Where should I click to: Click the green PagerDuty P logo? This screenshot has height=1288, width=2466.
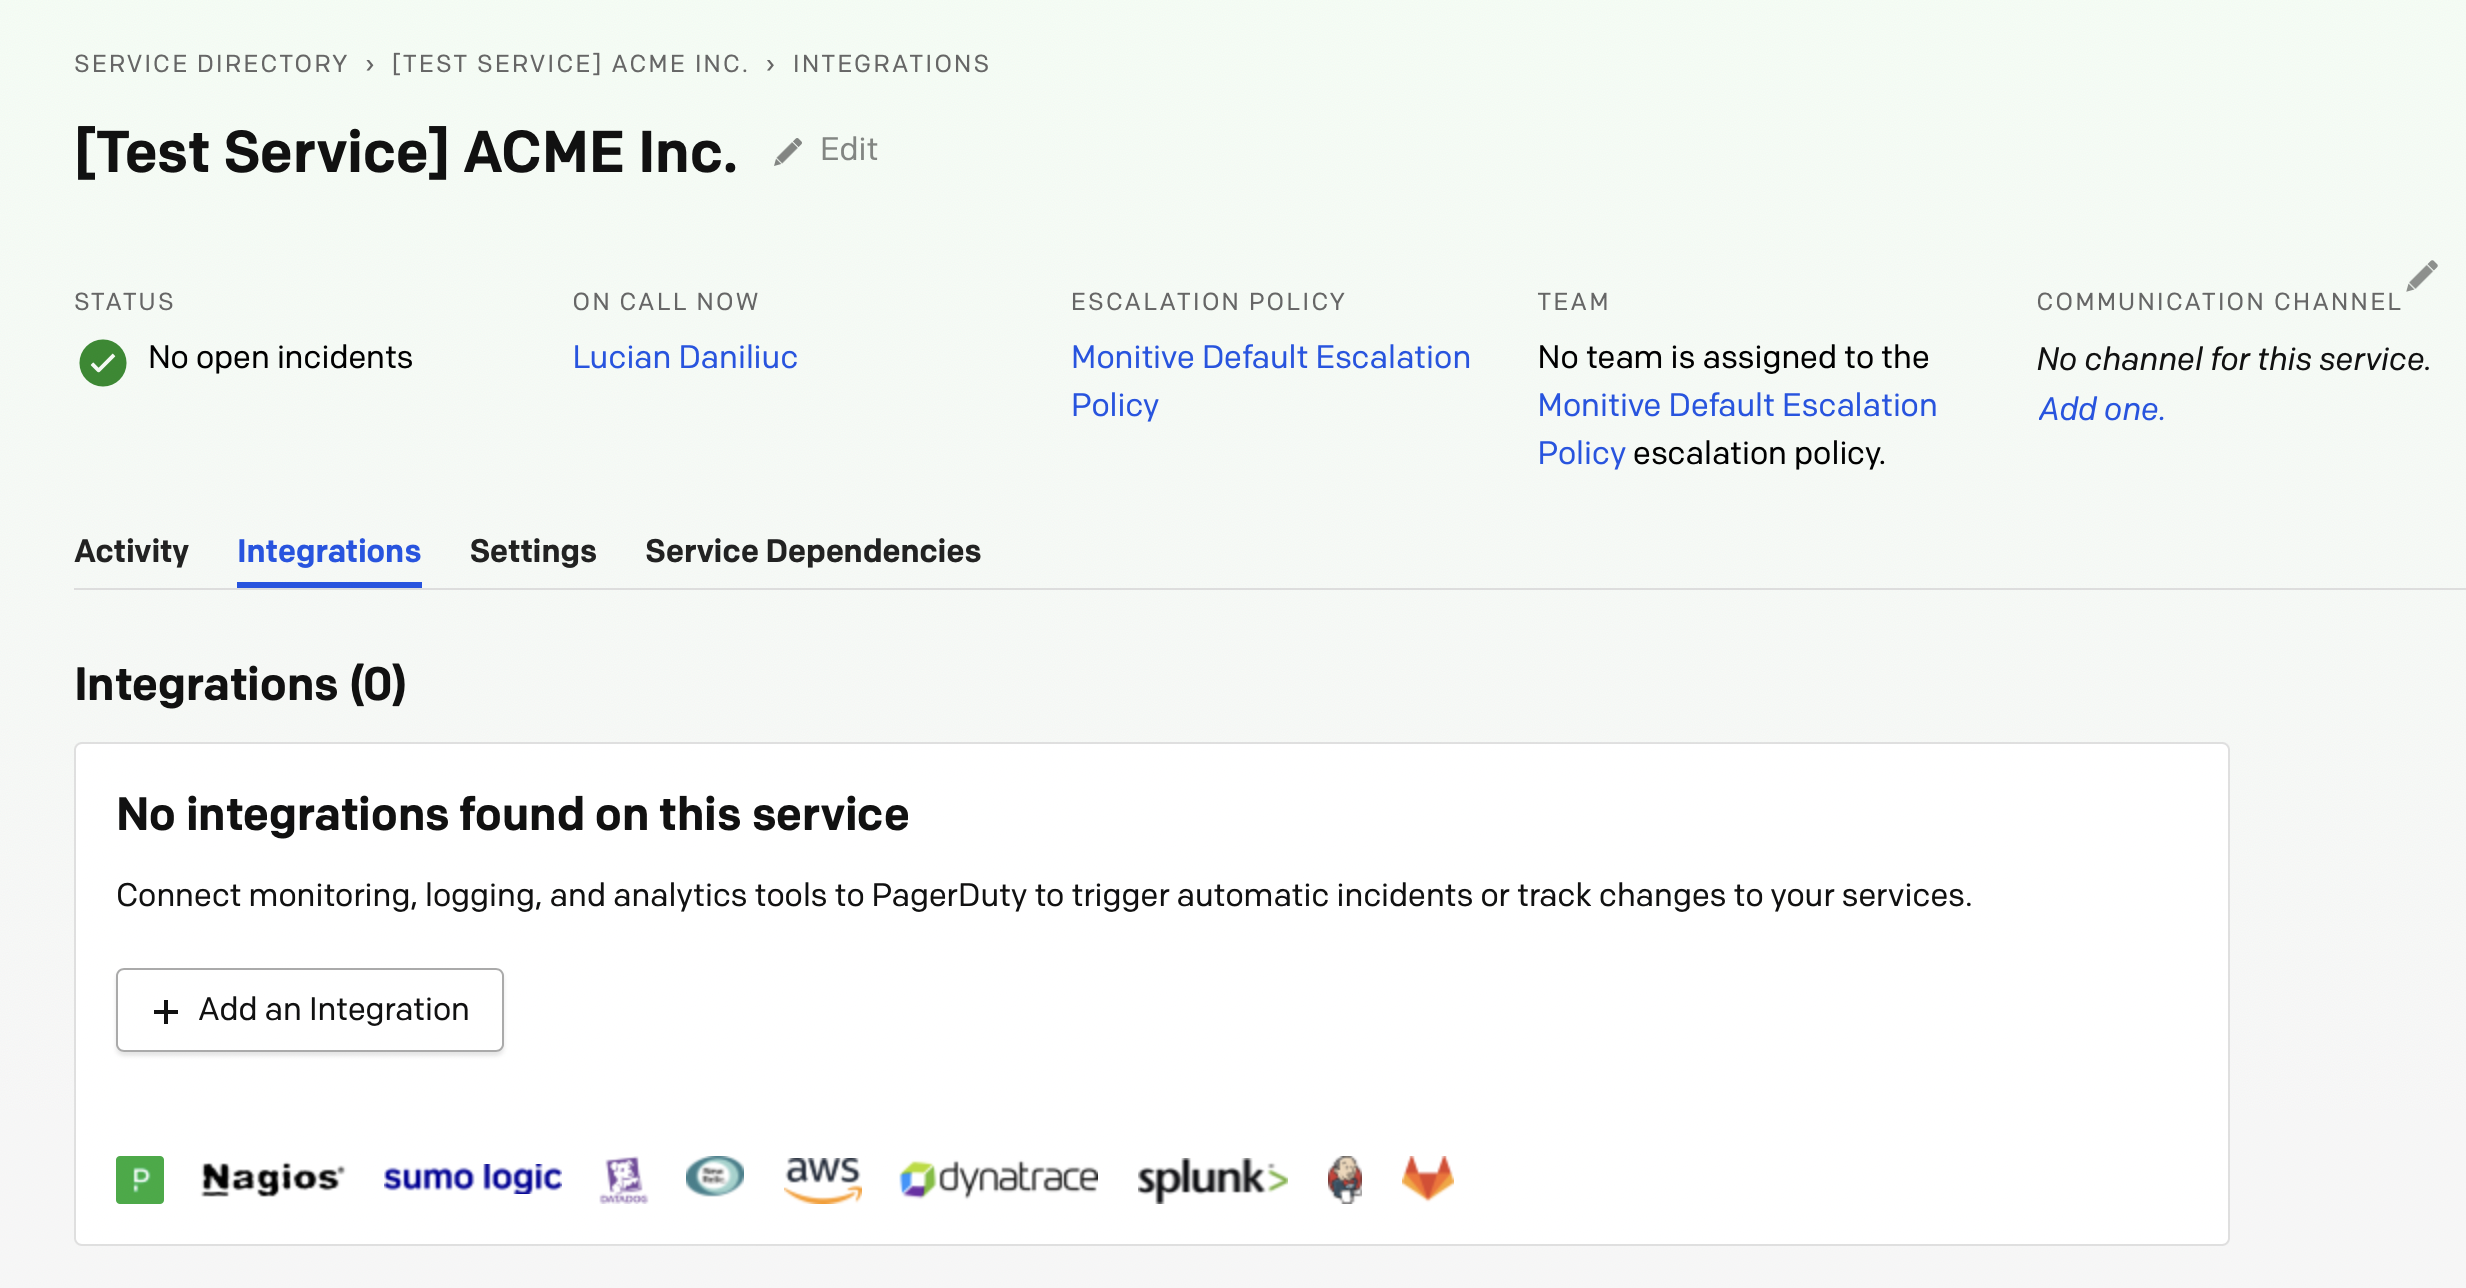(140, 1179)
